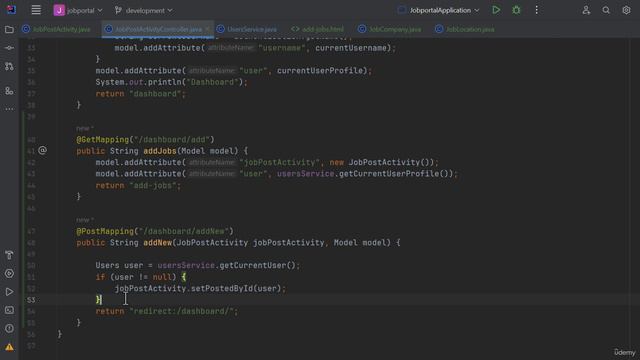Screen dimensions: 640x360
Task: Click the "jobPostActivity" attribute string
Action: coord(280,162)
